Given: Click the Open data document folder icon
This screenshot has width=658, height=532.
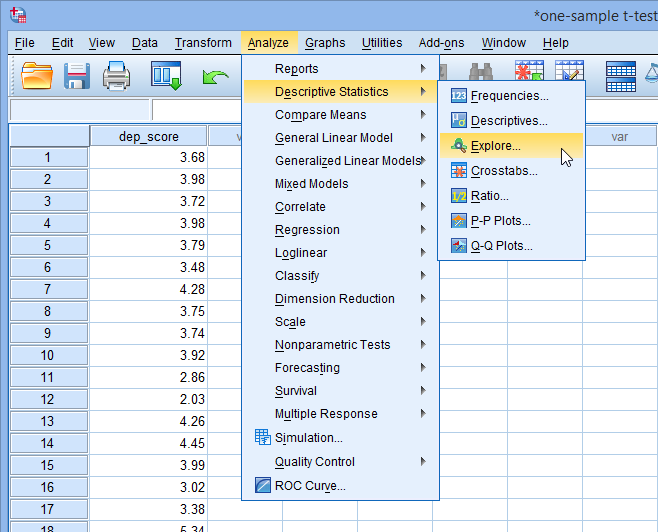Looking at the screenshot, I should pyautogui.click(x=37, y=76).
